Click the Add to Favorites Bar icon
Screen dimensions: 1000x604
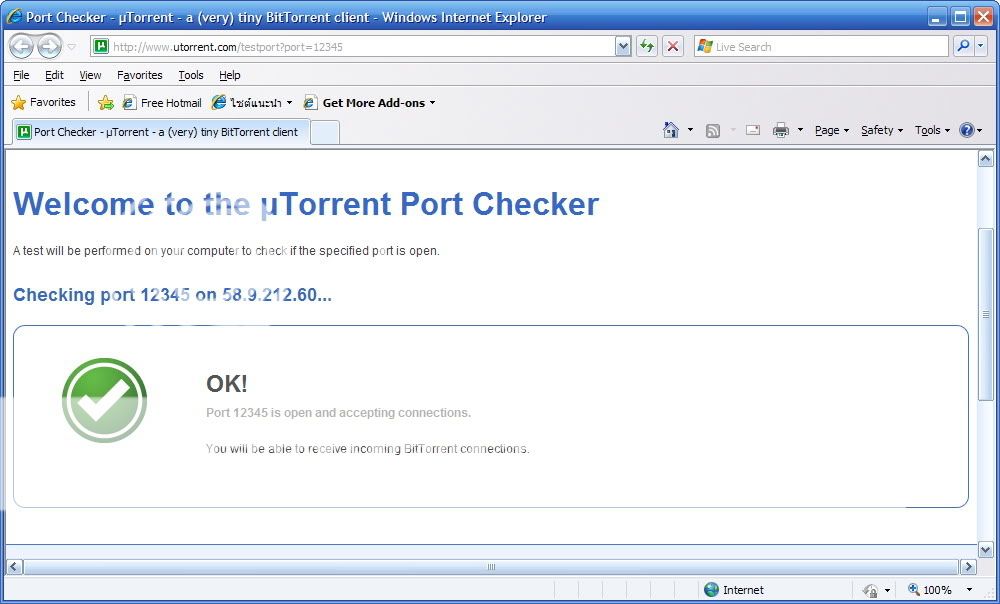click(106, 103)
